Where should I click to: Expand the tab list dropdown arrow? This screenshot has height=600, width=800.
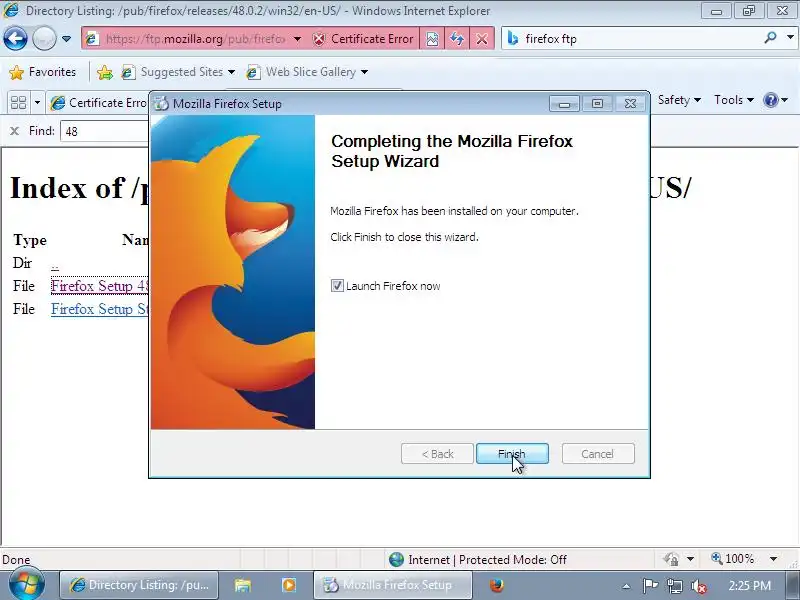coord(37,103)
